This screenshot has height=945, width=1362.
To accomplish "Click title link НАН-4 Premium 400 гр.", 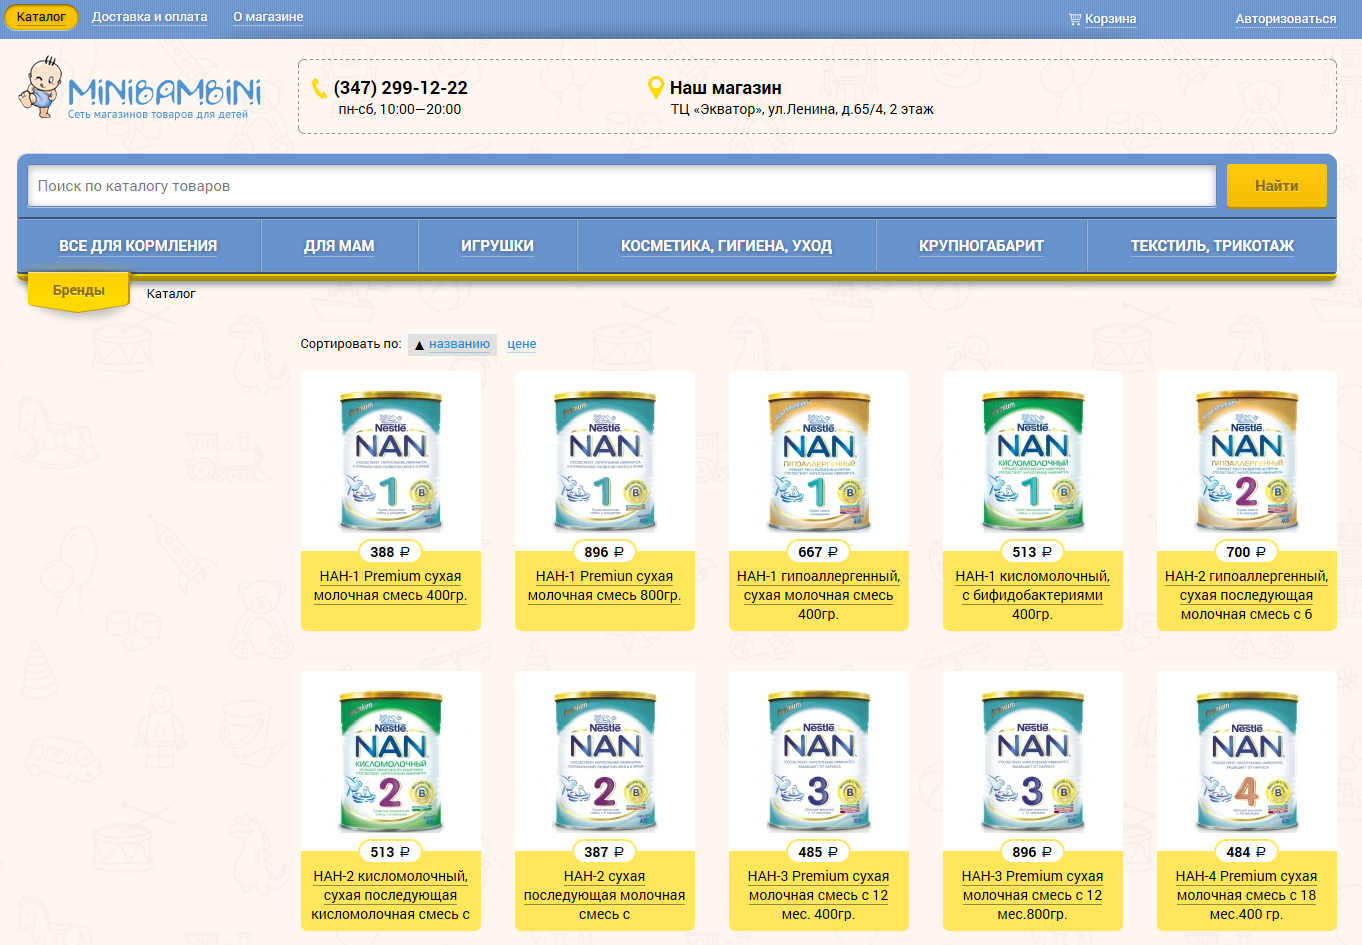I will tap(1247, 895).
